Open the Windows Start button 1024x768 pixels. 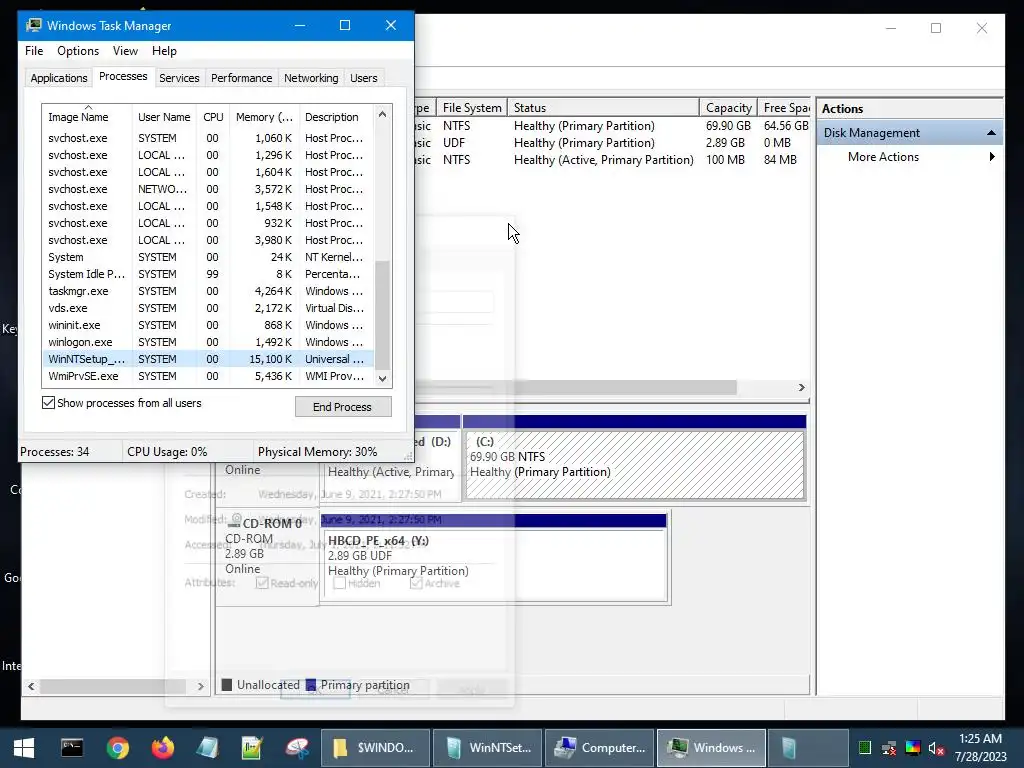coord(24,748)
